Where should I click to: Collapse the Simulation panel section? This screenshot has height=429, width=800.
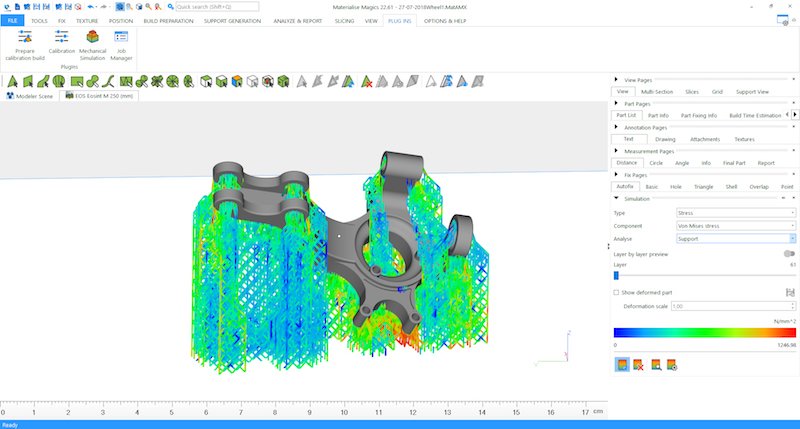click(616, 198)
